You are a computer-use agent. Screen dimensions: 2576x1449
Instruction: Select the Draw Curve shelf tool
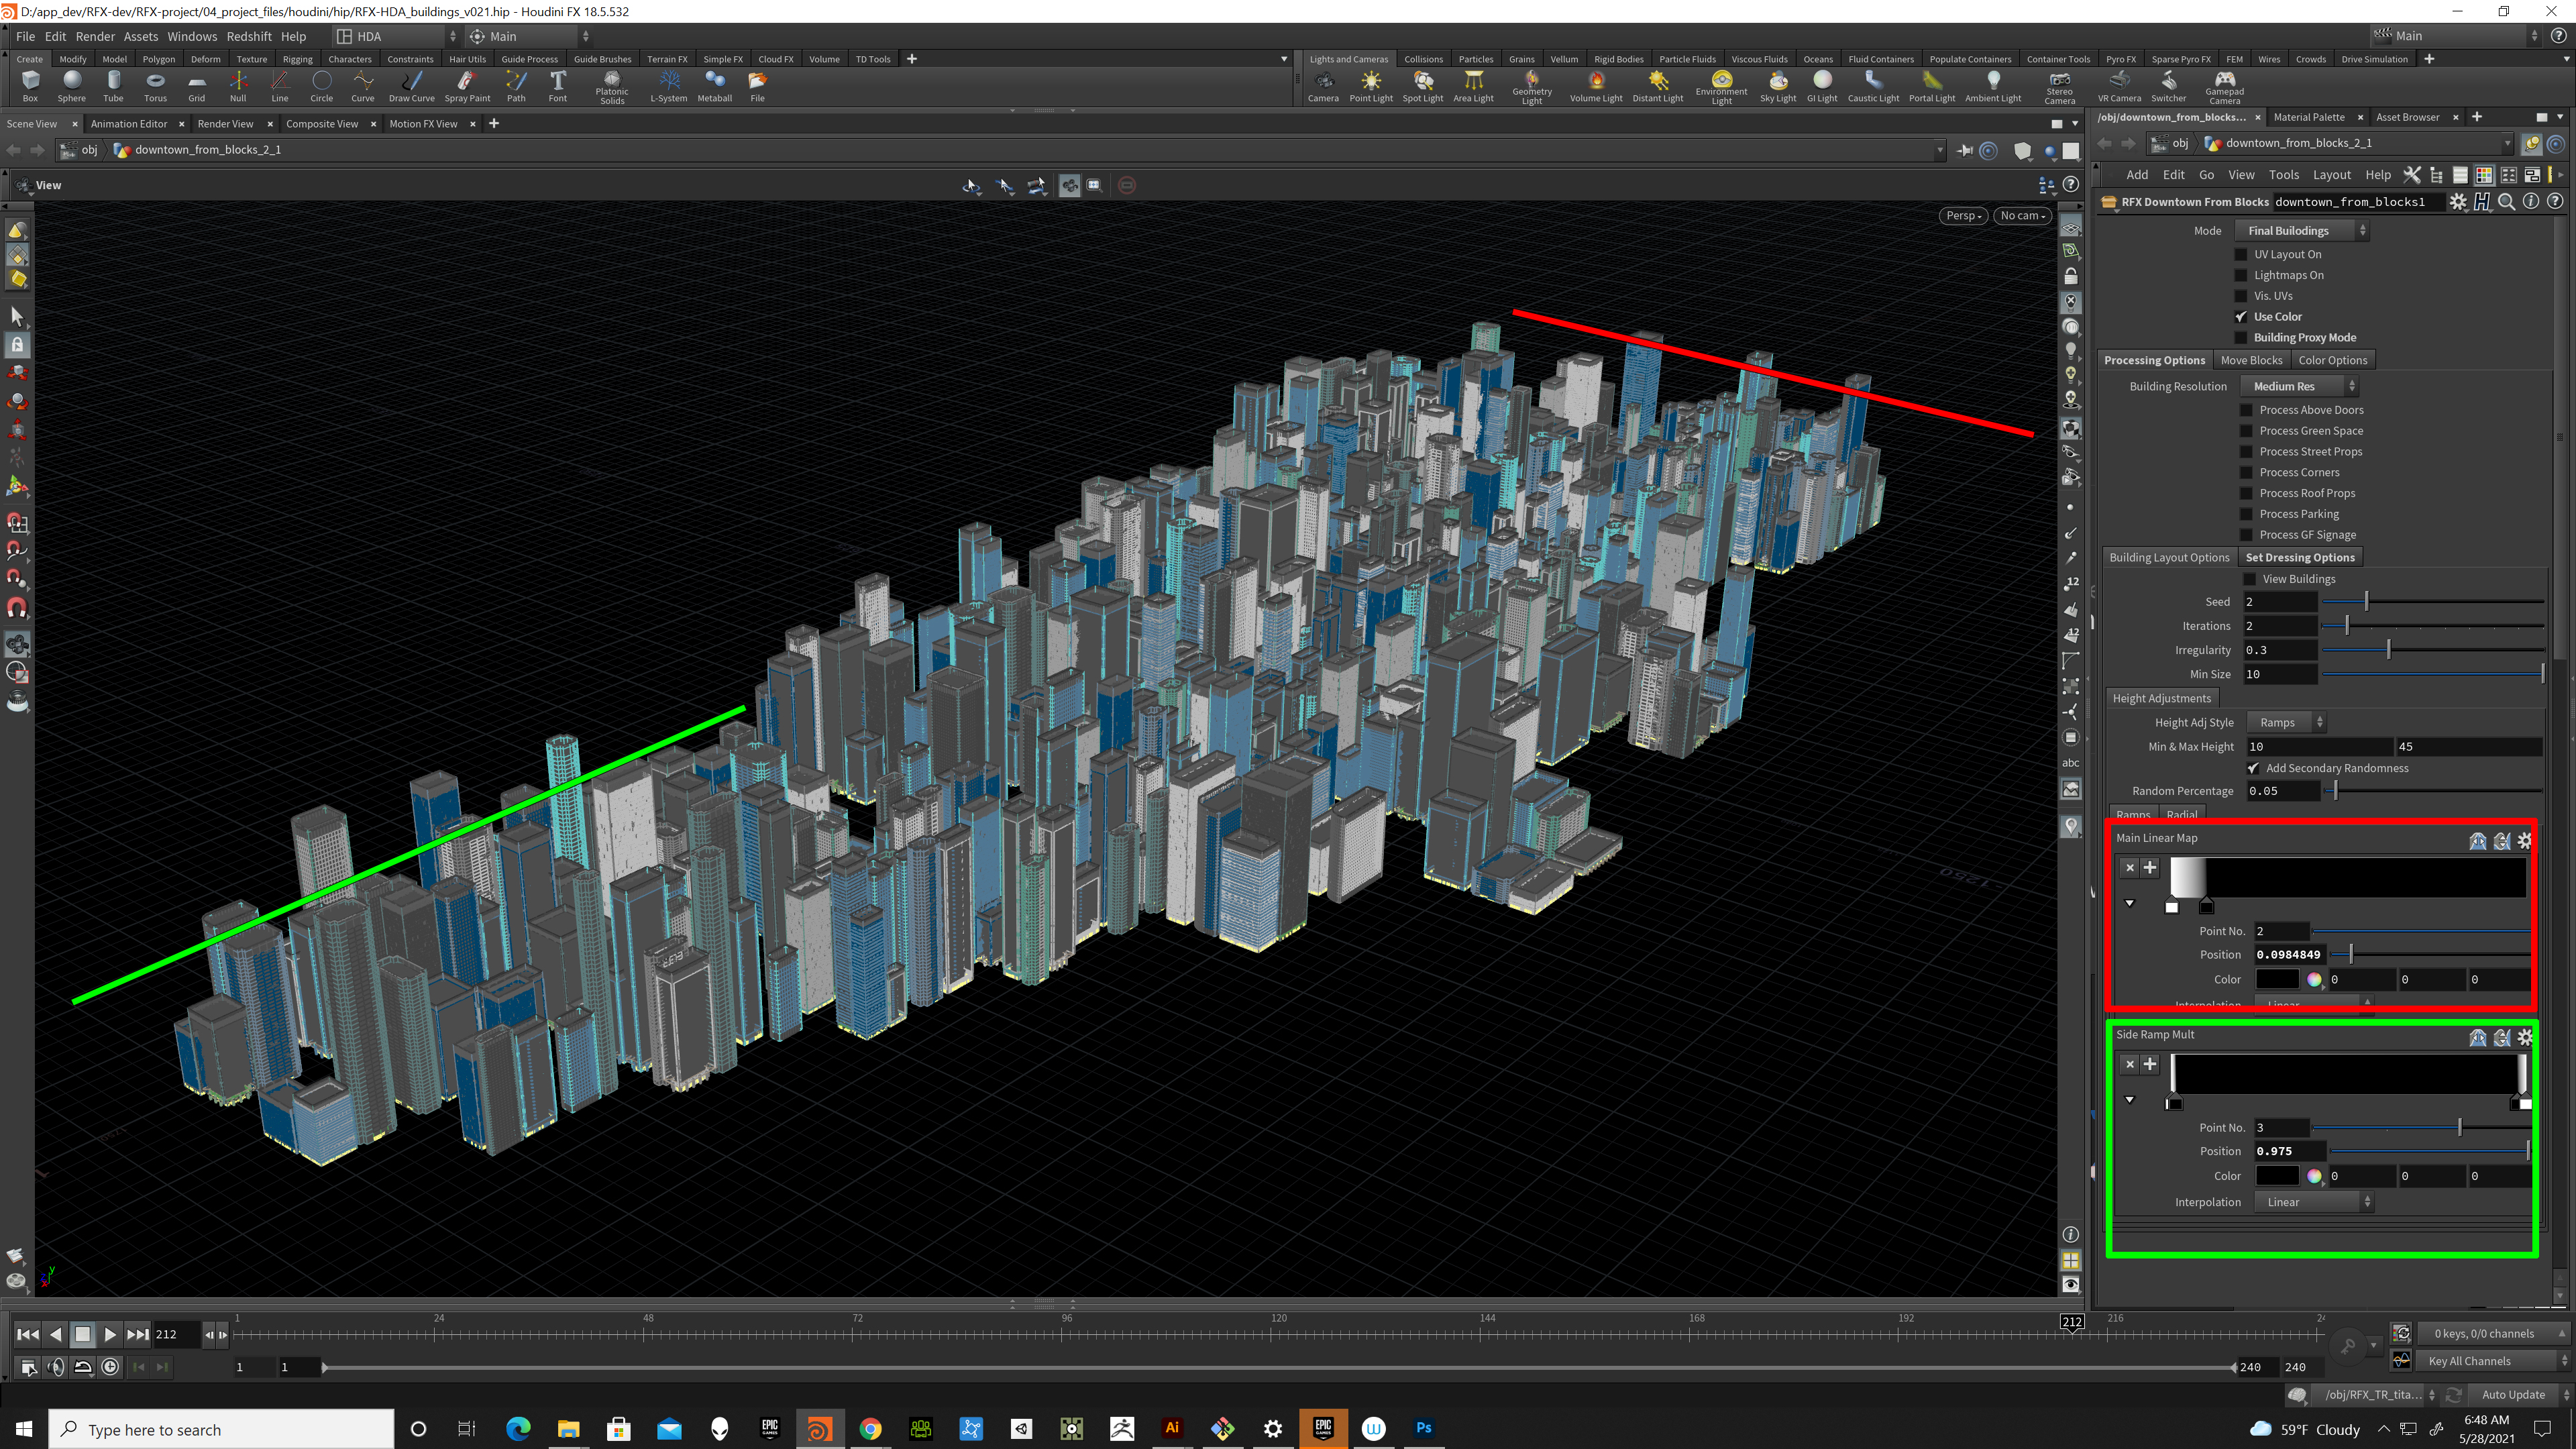[x=411, y=86]
